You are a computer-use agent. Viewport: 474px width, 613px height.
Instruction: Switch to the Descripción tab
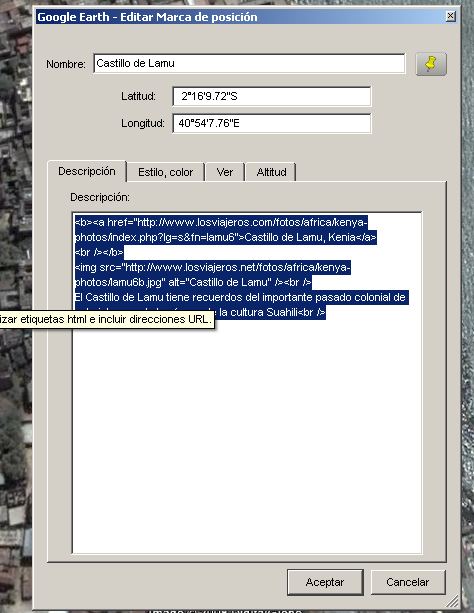coord(87,171)
